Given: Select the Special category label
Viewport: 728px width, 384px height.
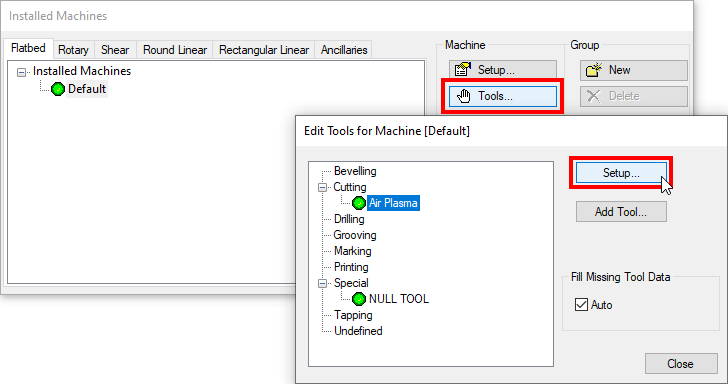Looking at the screenshot, I should pyautogui.click(x=351, y=283).
